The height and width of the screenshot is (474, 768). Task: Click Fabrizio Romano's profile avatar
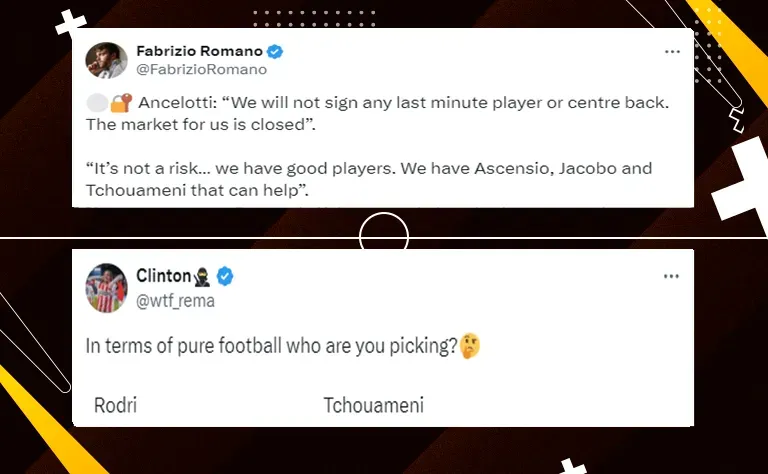(105, 61)
